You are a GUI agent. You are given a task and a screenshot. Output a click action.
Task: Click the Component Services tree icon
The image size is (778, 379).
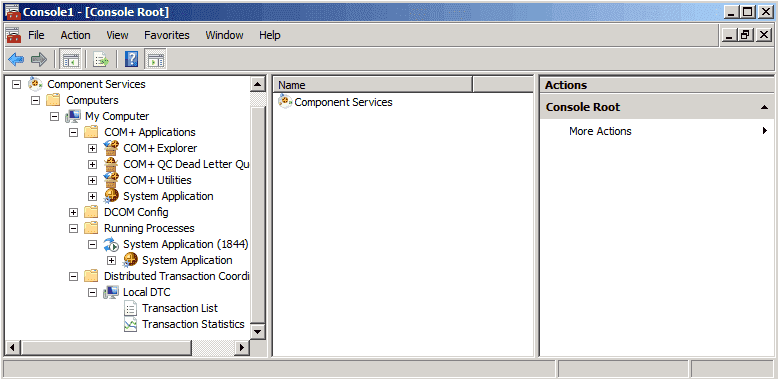[x=35, y=84]
